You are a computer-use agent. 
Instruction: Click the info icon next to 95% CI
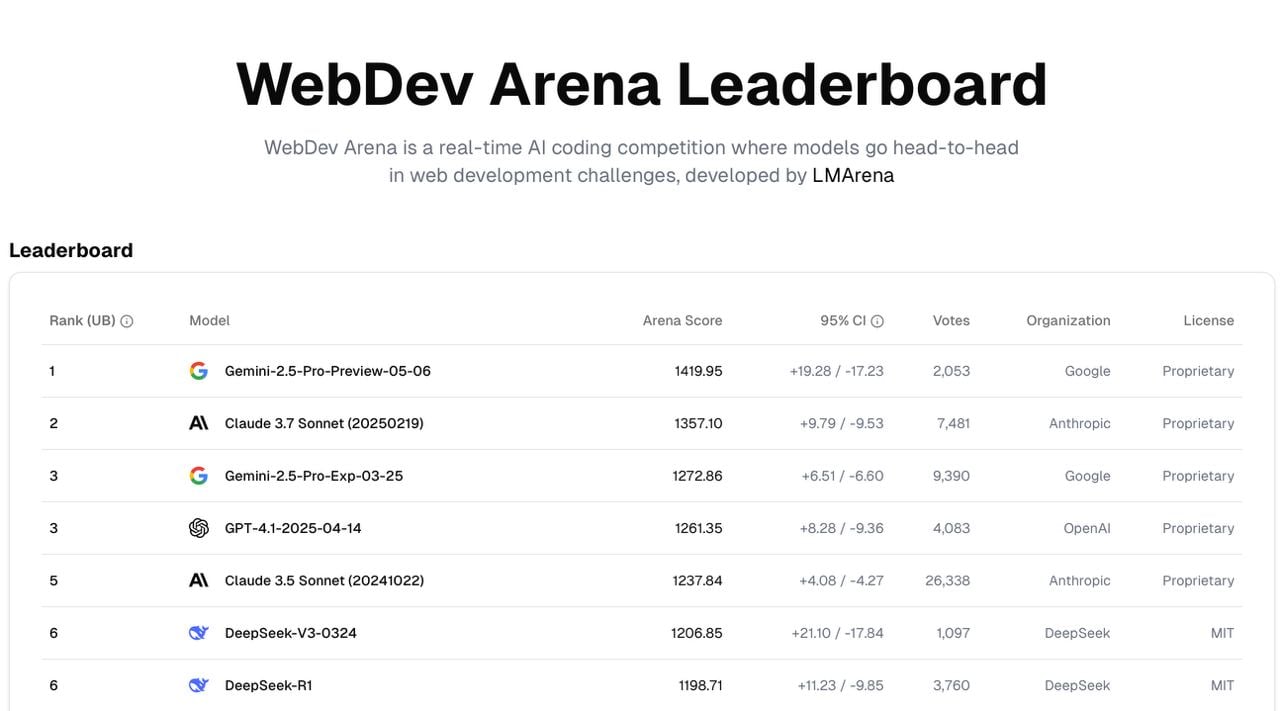877,321
